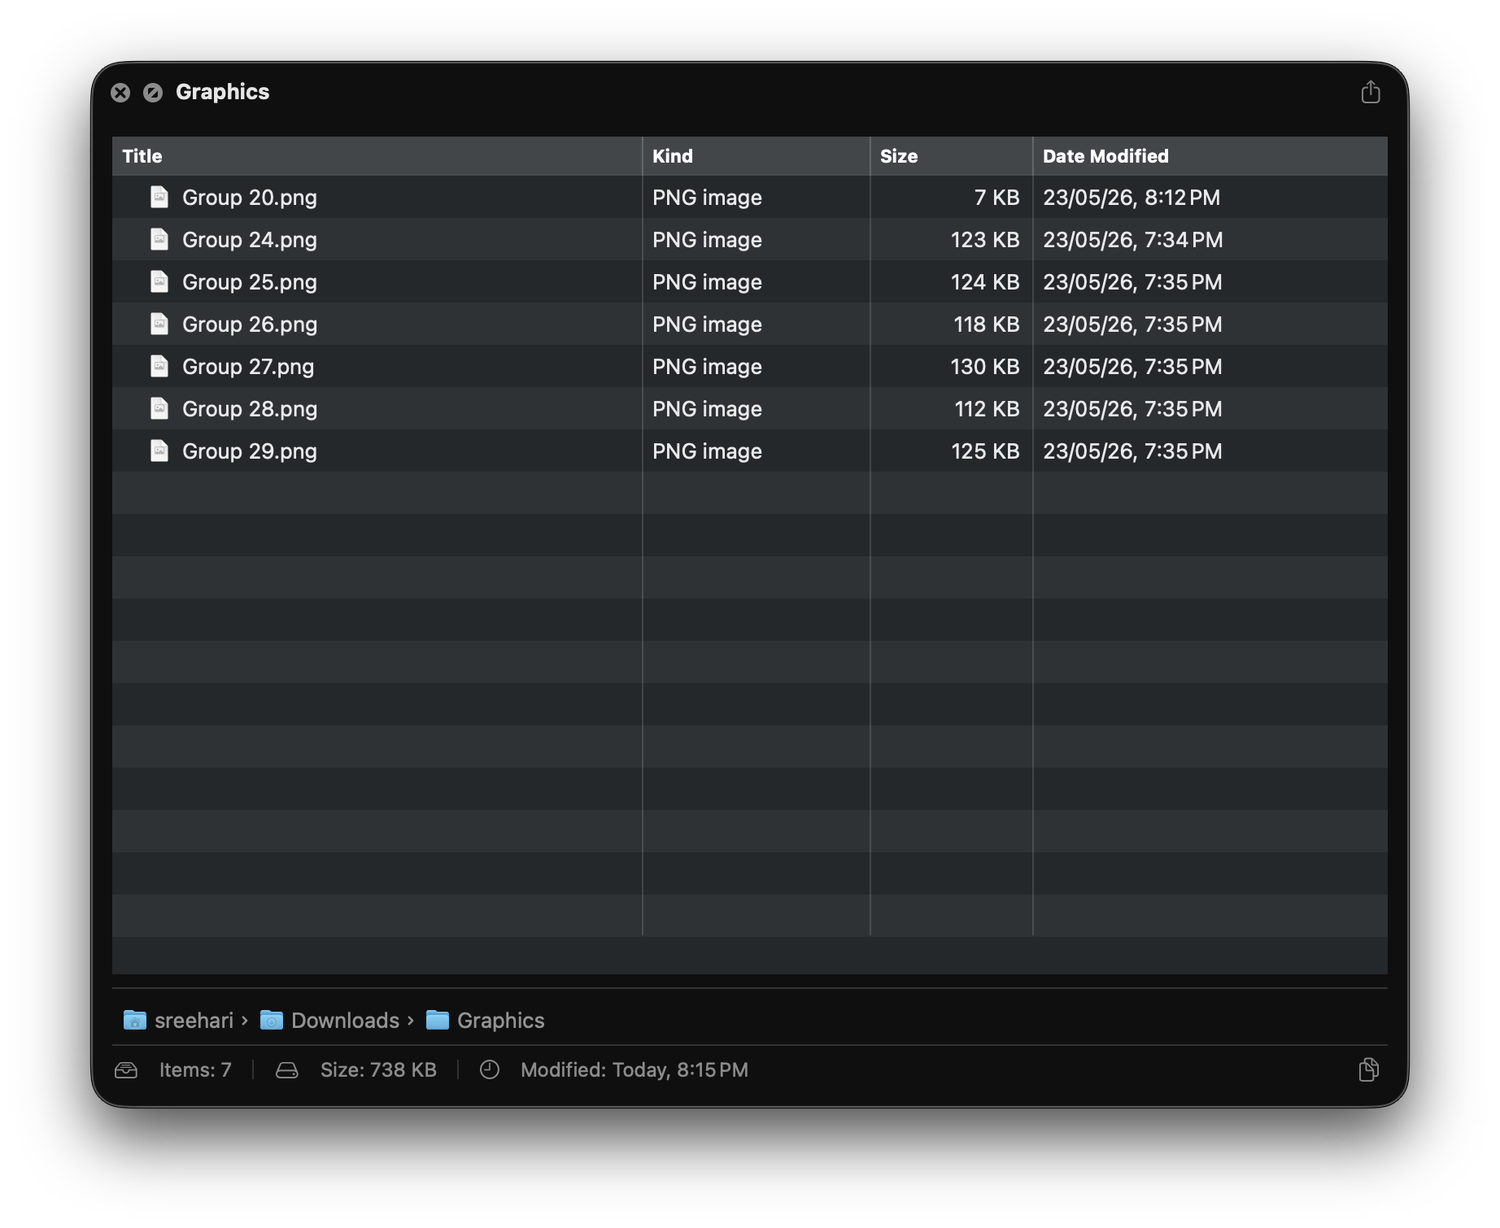Click the Downloads folder icon in path
The width and height of the screenshot is (1500, 1228).
pos(271,1020)
